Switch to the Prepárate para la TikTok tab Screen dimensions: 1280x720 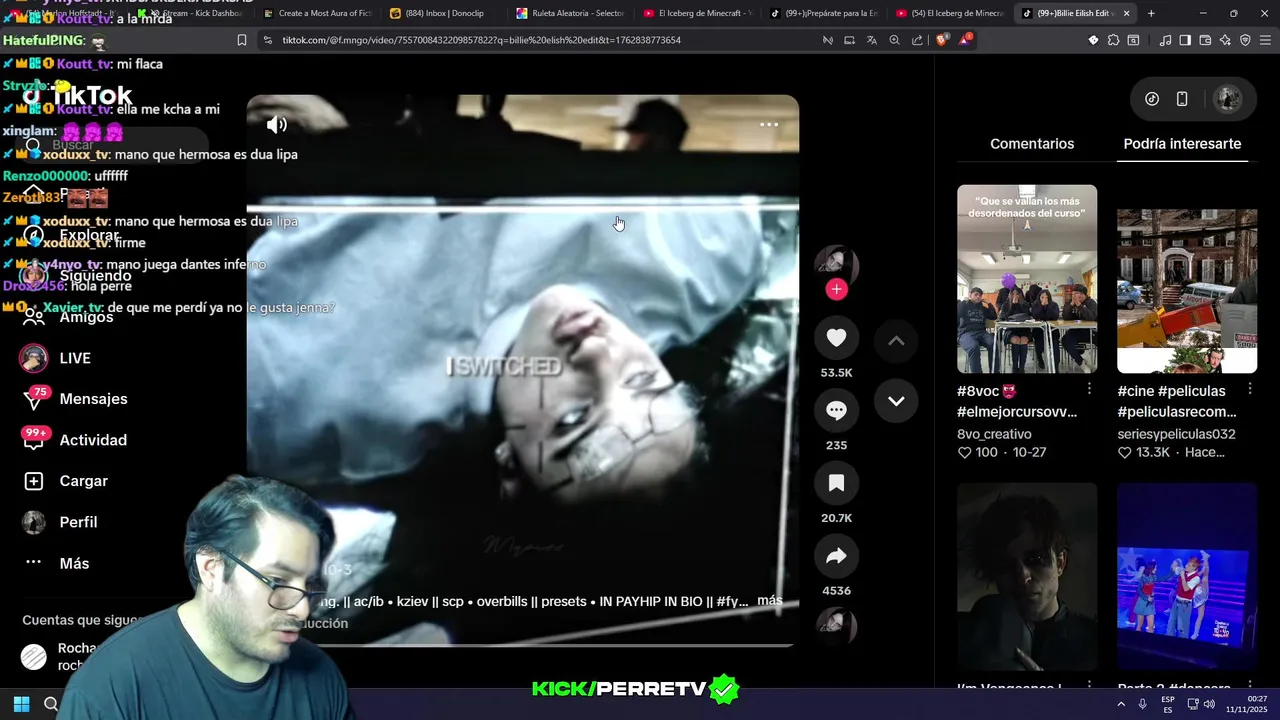[825, 13]
